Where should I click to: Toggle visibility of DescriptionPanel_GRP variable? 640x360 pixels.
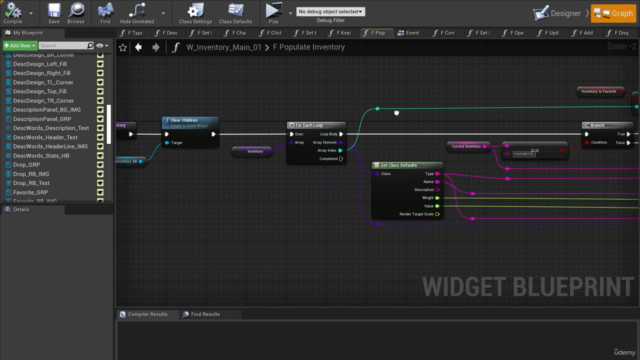pyautogui.click(x=100, y=119)
